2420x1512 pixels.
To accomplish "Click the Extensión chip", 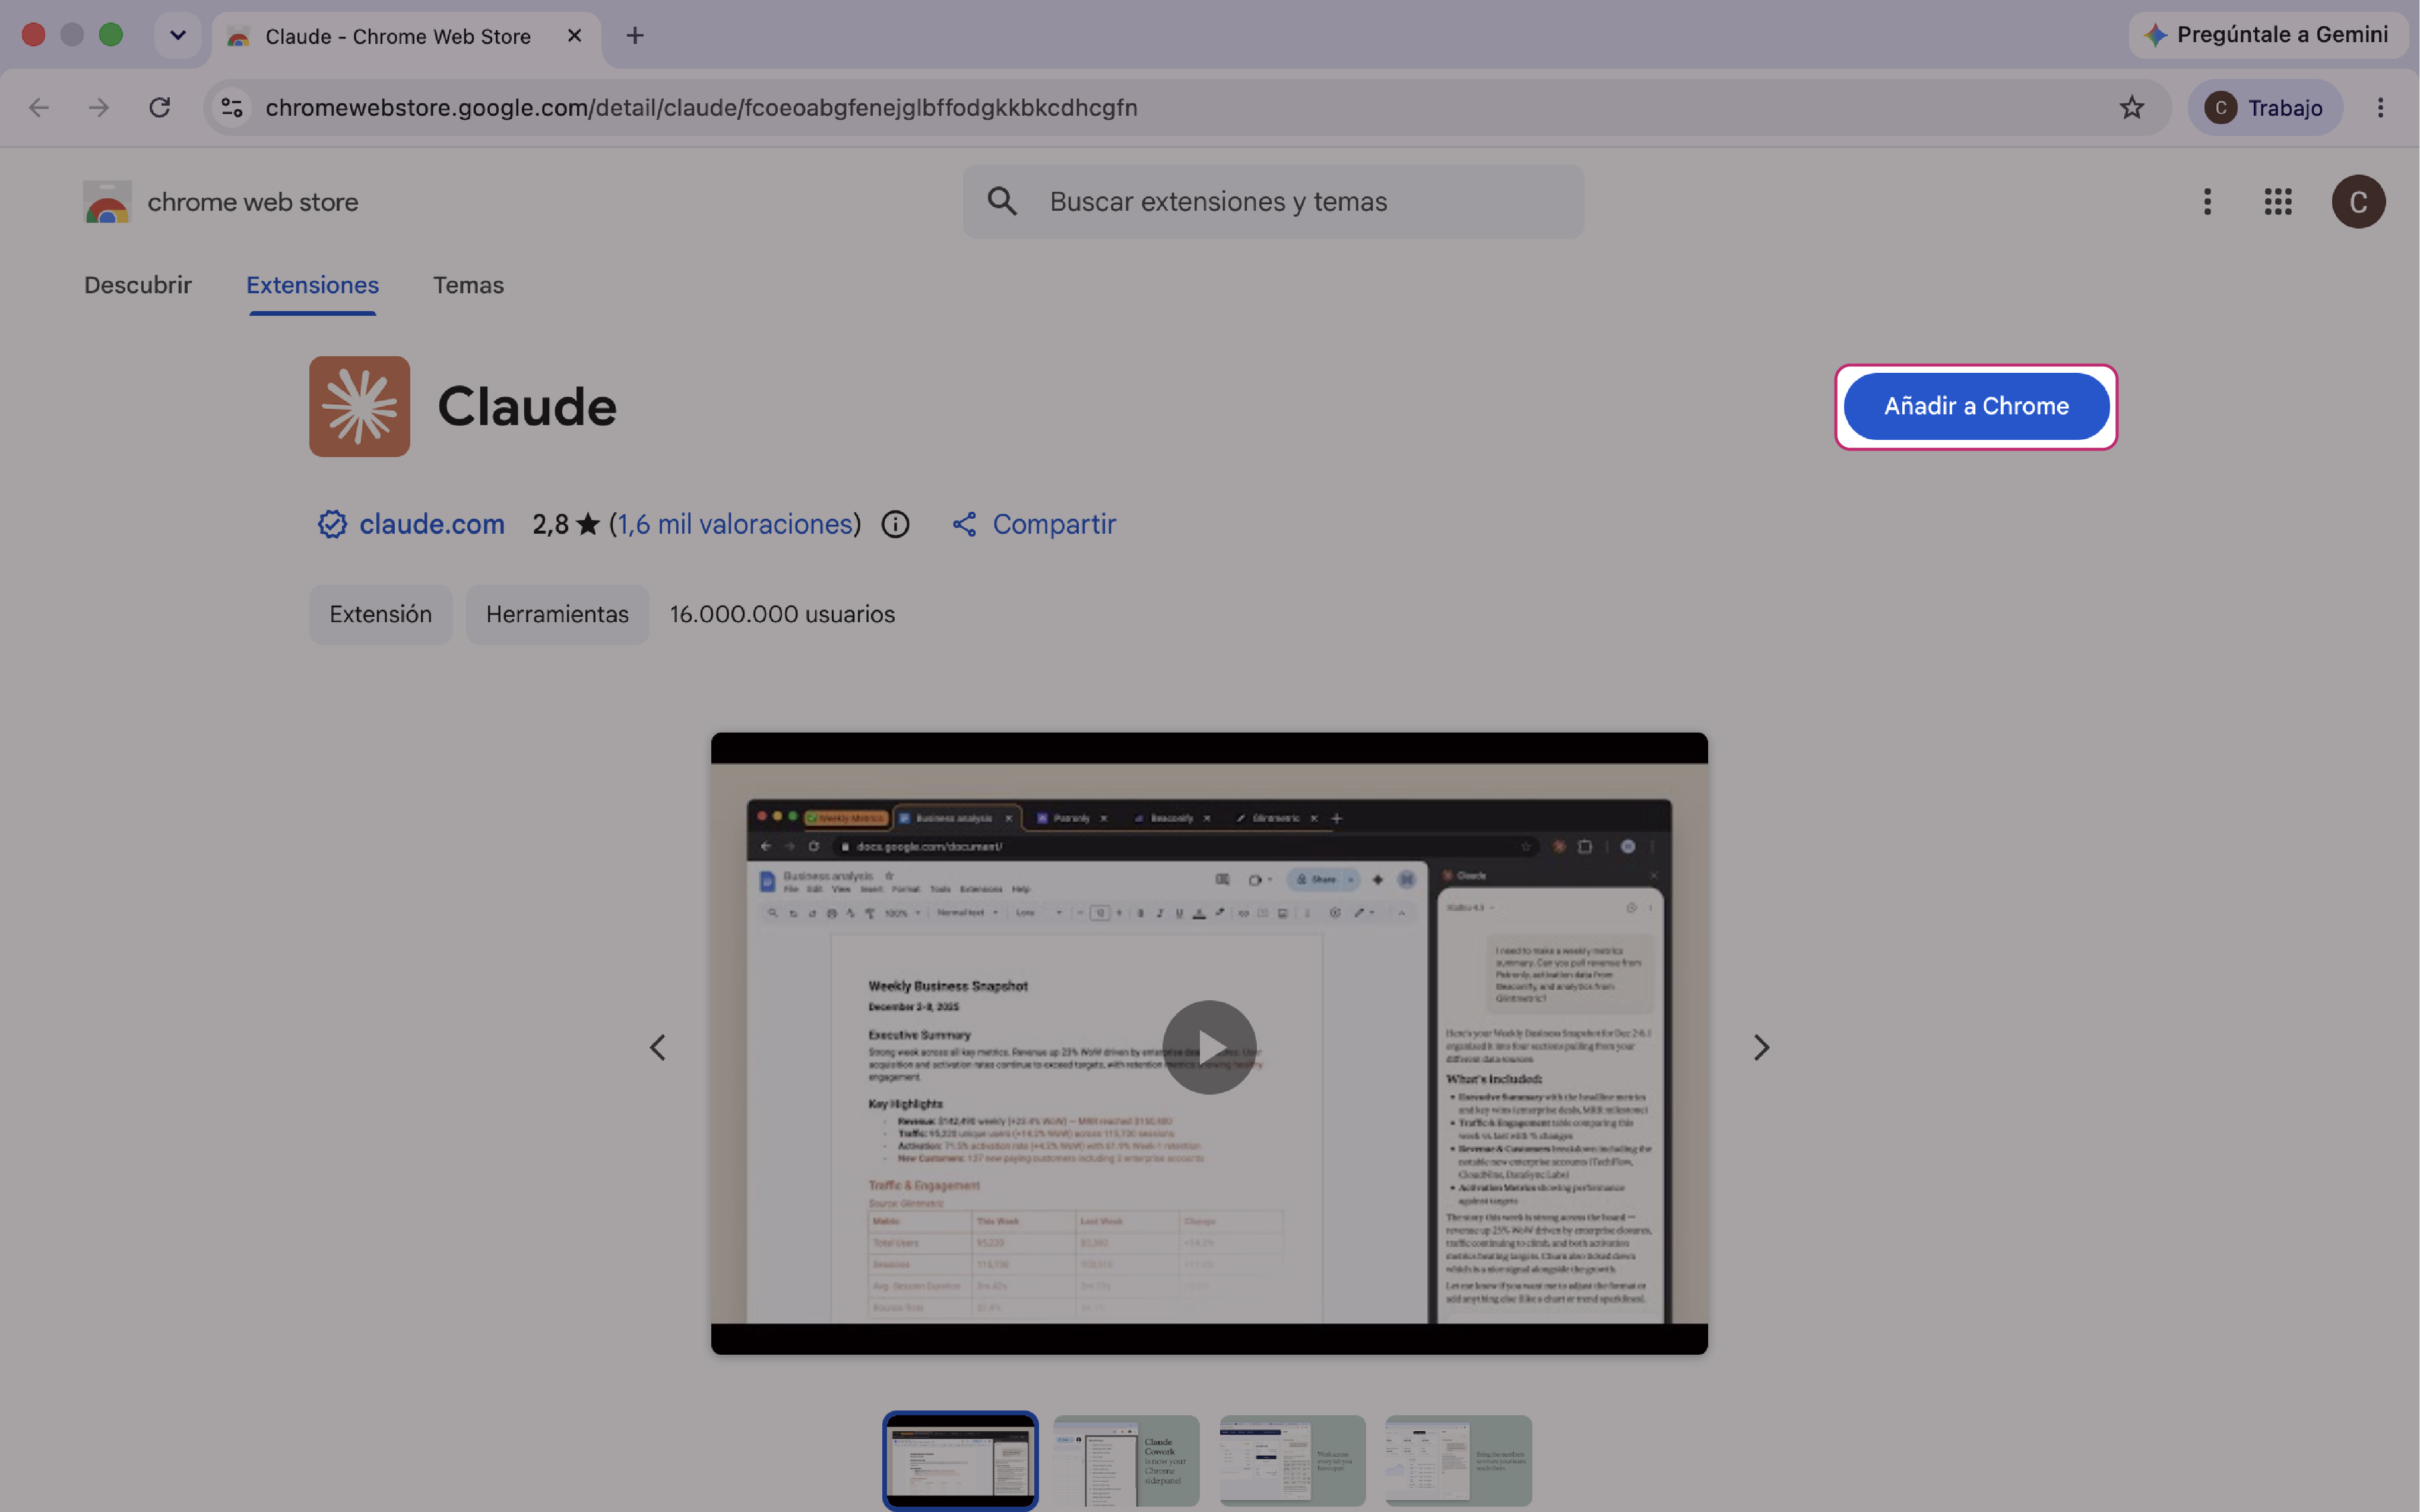I will tap(380, 614).
